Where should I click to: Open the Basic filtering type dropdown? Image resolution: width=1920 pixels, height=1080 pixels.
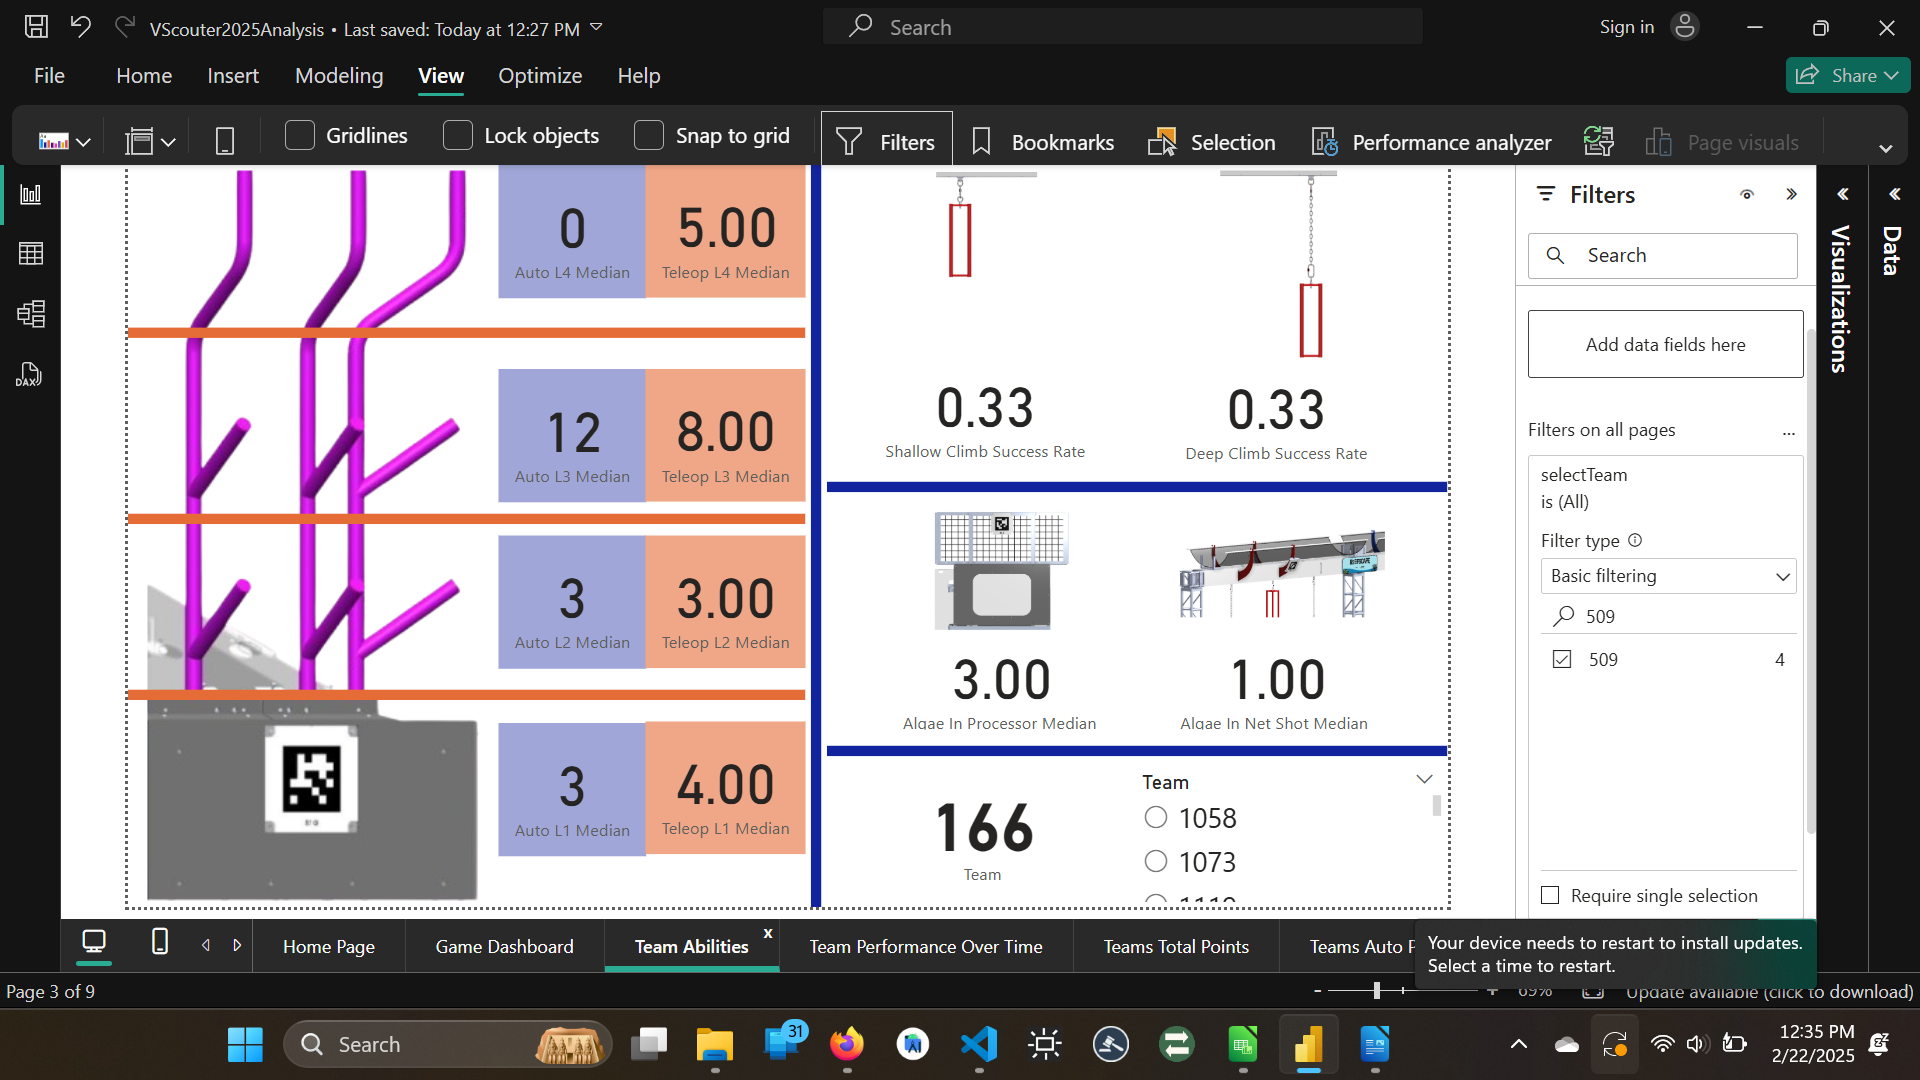(x=1668, y=576)
